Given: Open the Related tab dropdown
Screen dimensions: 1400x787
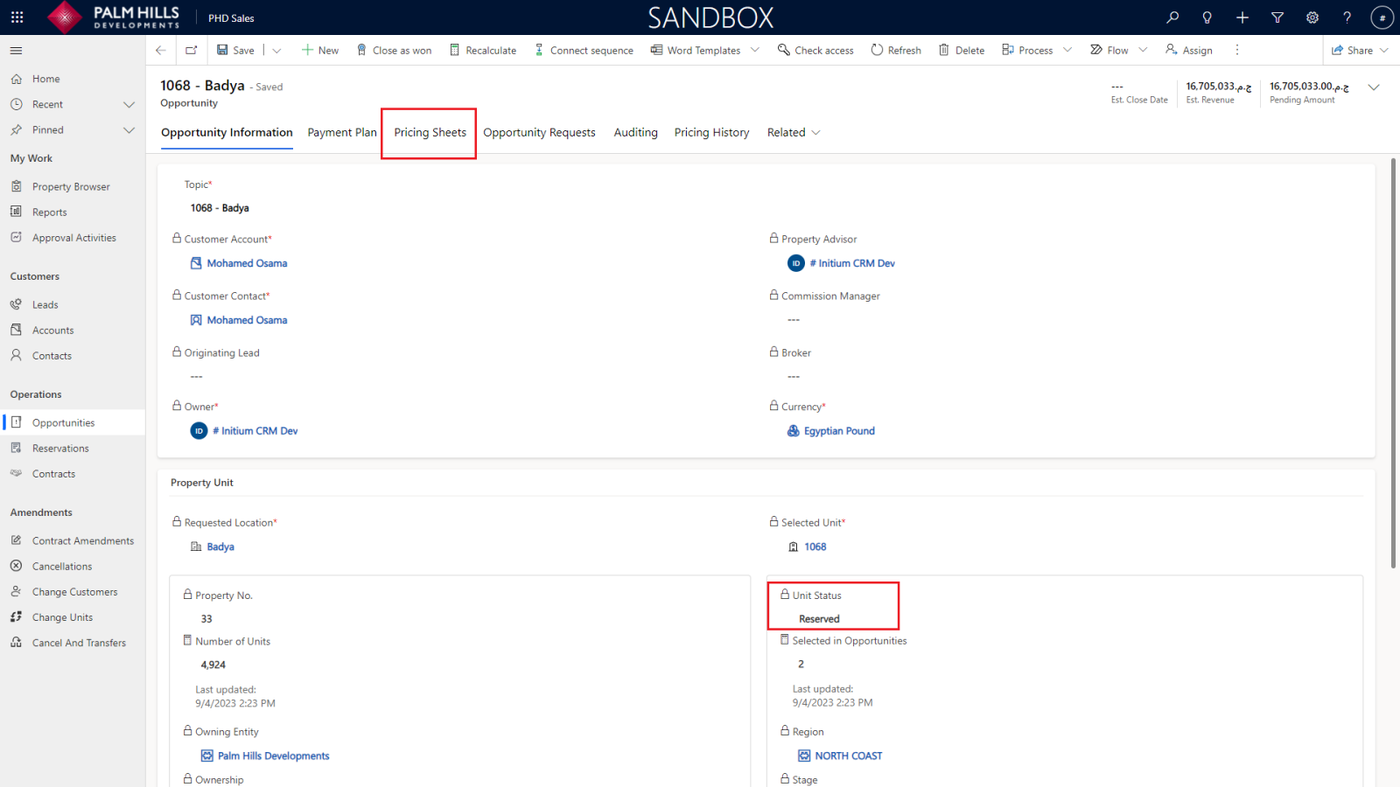Looking at the screenshot, I should tap(794, 132).
